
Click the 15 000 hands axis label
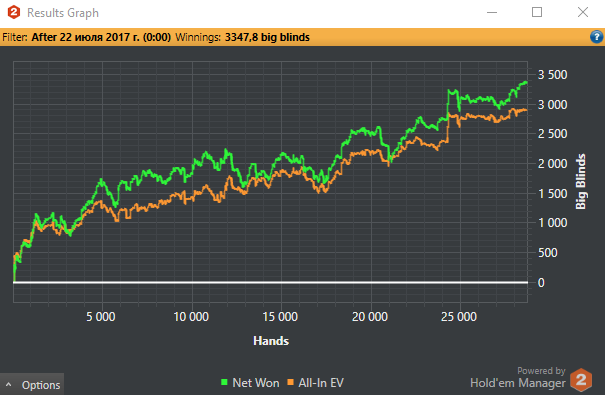coord(280,317)
